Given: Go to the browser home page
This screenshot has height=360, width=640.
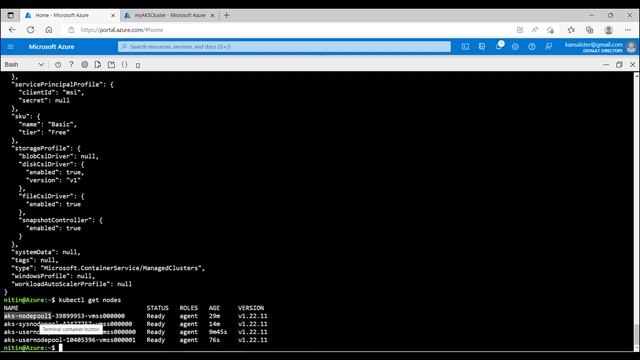Looking at the screenshot, I should (49, 30).
